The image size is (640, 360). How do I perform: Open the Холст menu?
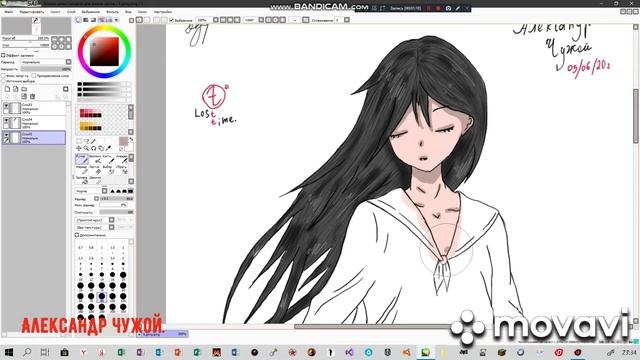[55, 12]
